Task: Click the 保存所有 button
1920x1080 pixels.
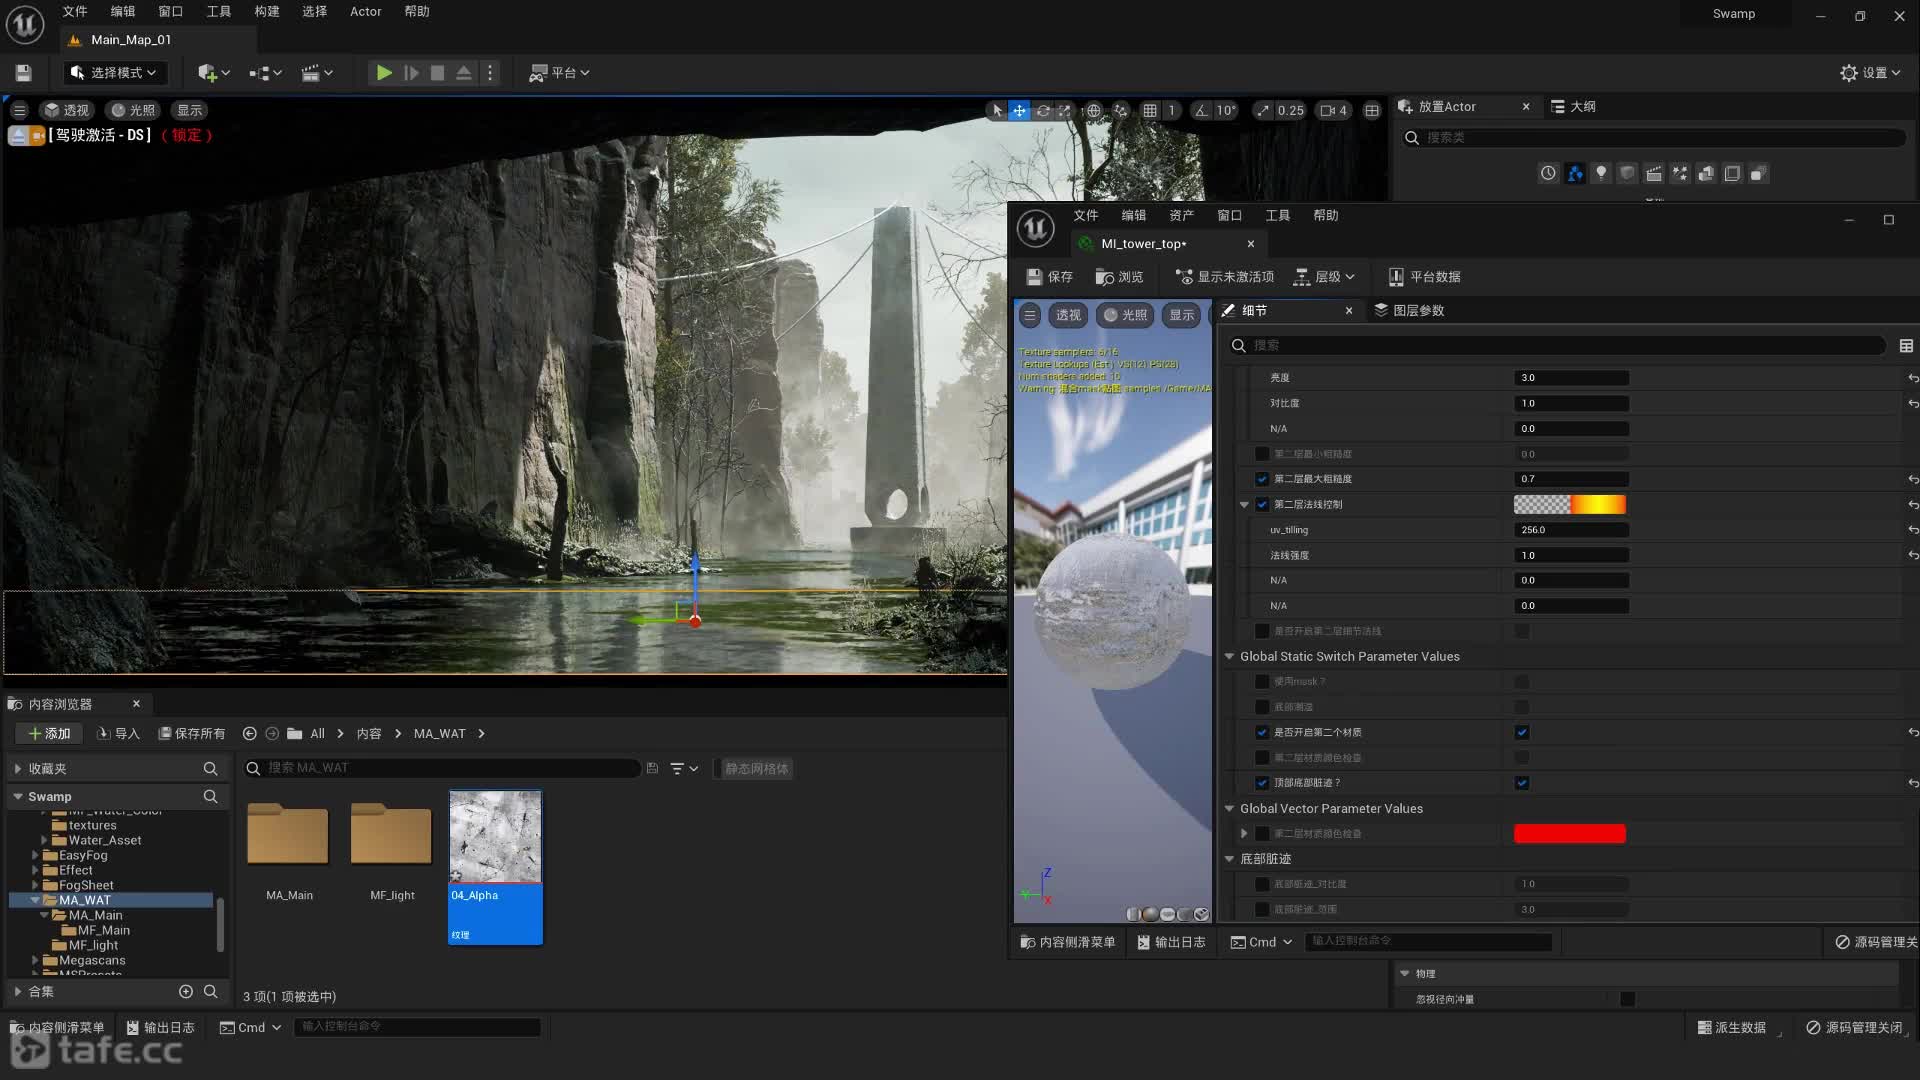Action: 191,734
